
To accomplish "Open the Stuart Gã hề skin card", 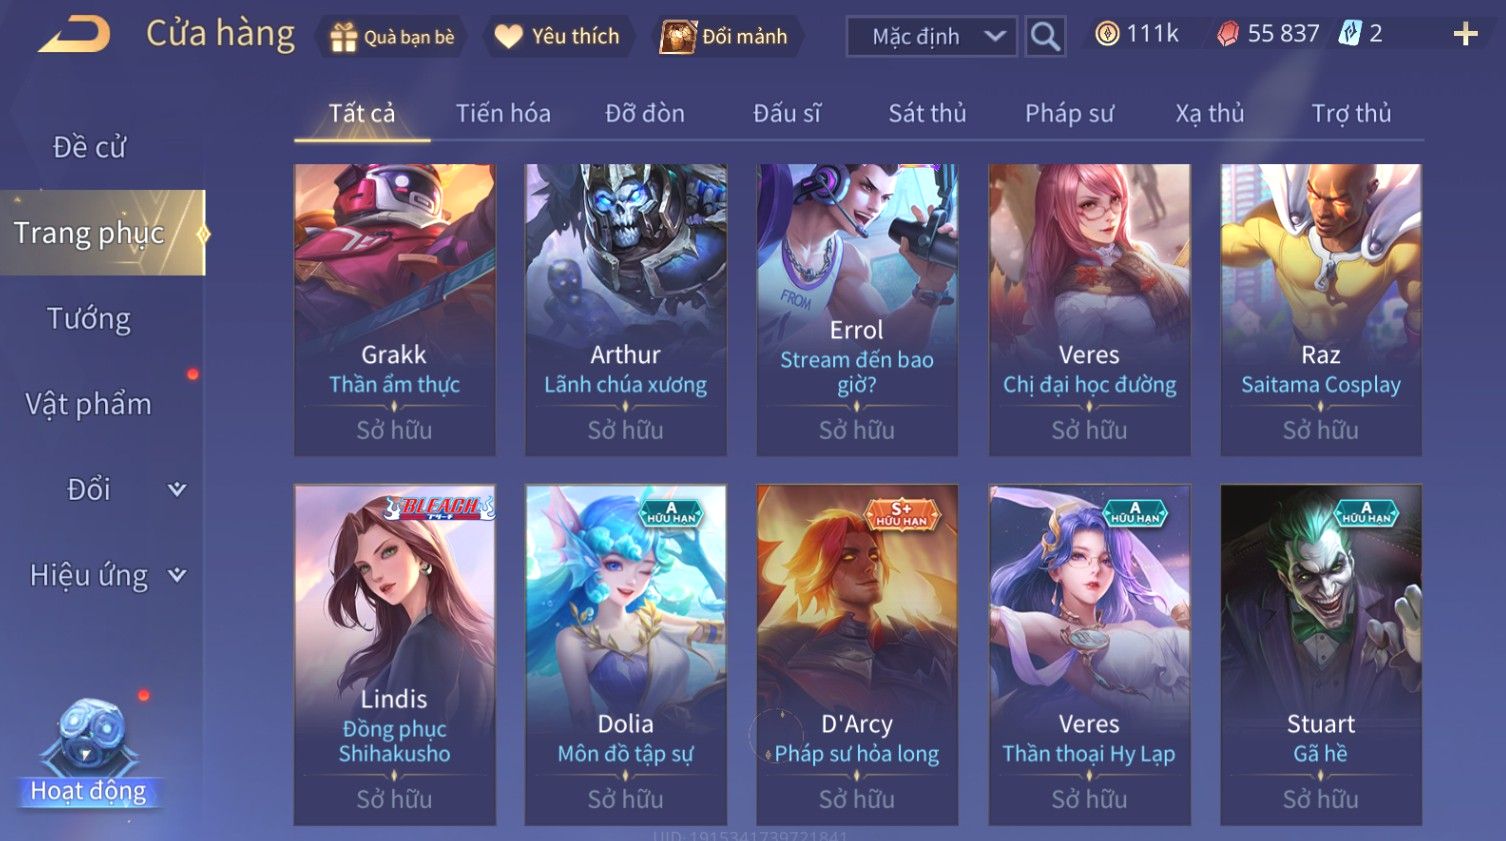I will (1321, 655).
